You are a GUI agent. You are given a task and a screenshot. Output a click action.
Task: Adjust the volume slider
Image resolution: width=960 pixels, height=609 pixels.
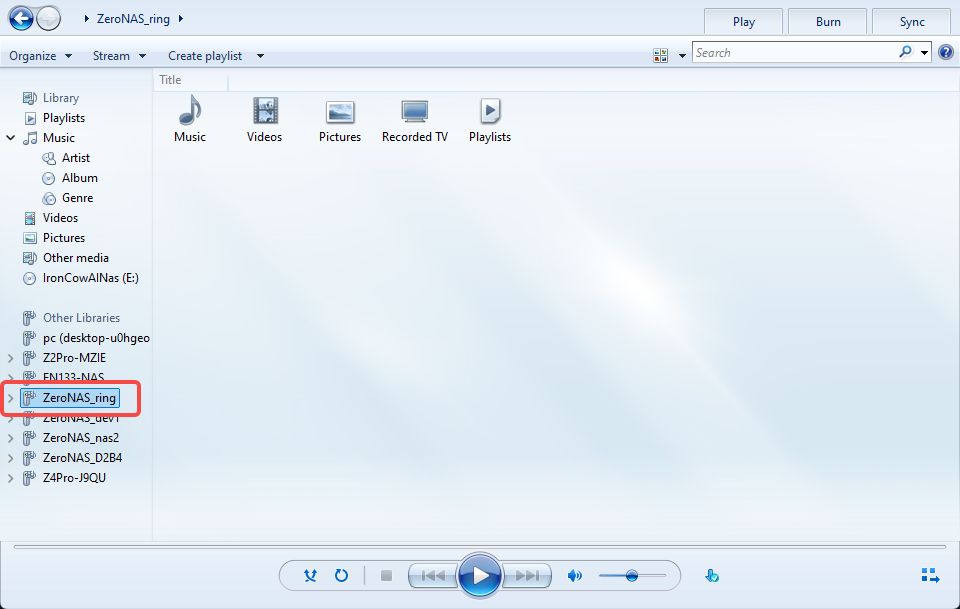click(x=632, y=575)
